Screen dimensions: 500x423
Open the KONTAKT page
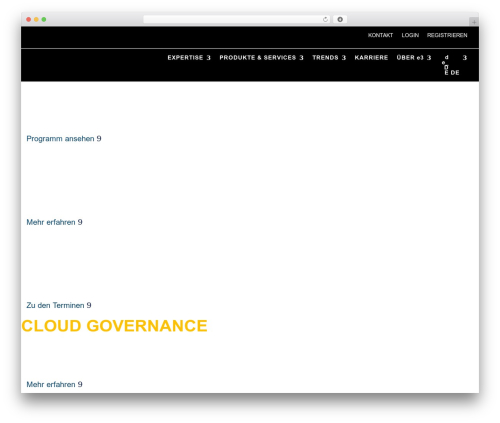(x=380, y=35)
